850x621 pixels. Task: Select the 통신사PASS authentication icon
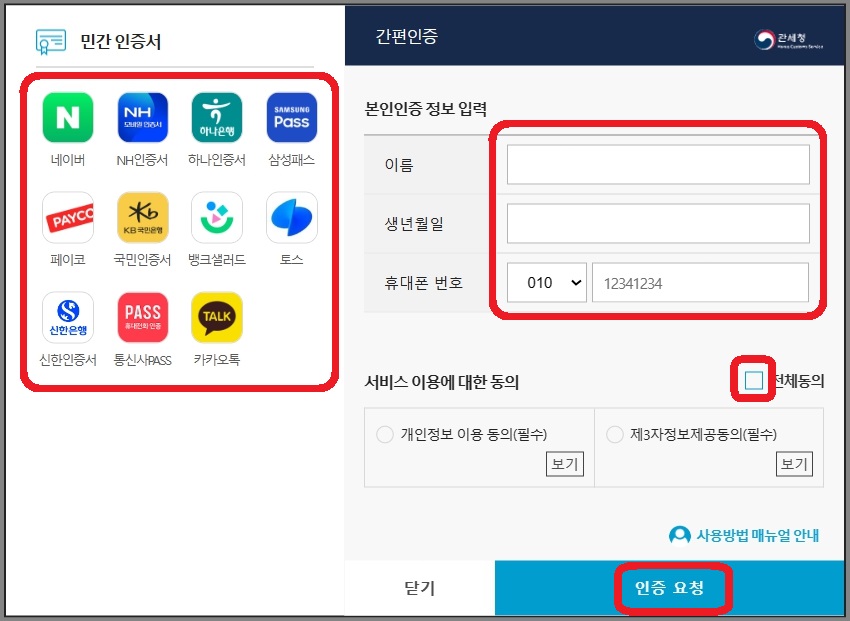[142, 316]
